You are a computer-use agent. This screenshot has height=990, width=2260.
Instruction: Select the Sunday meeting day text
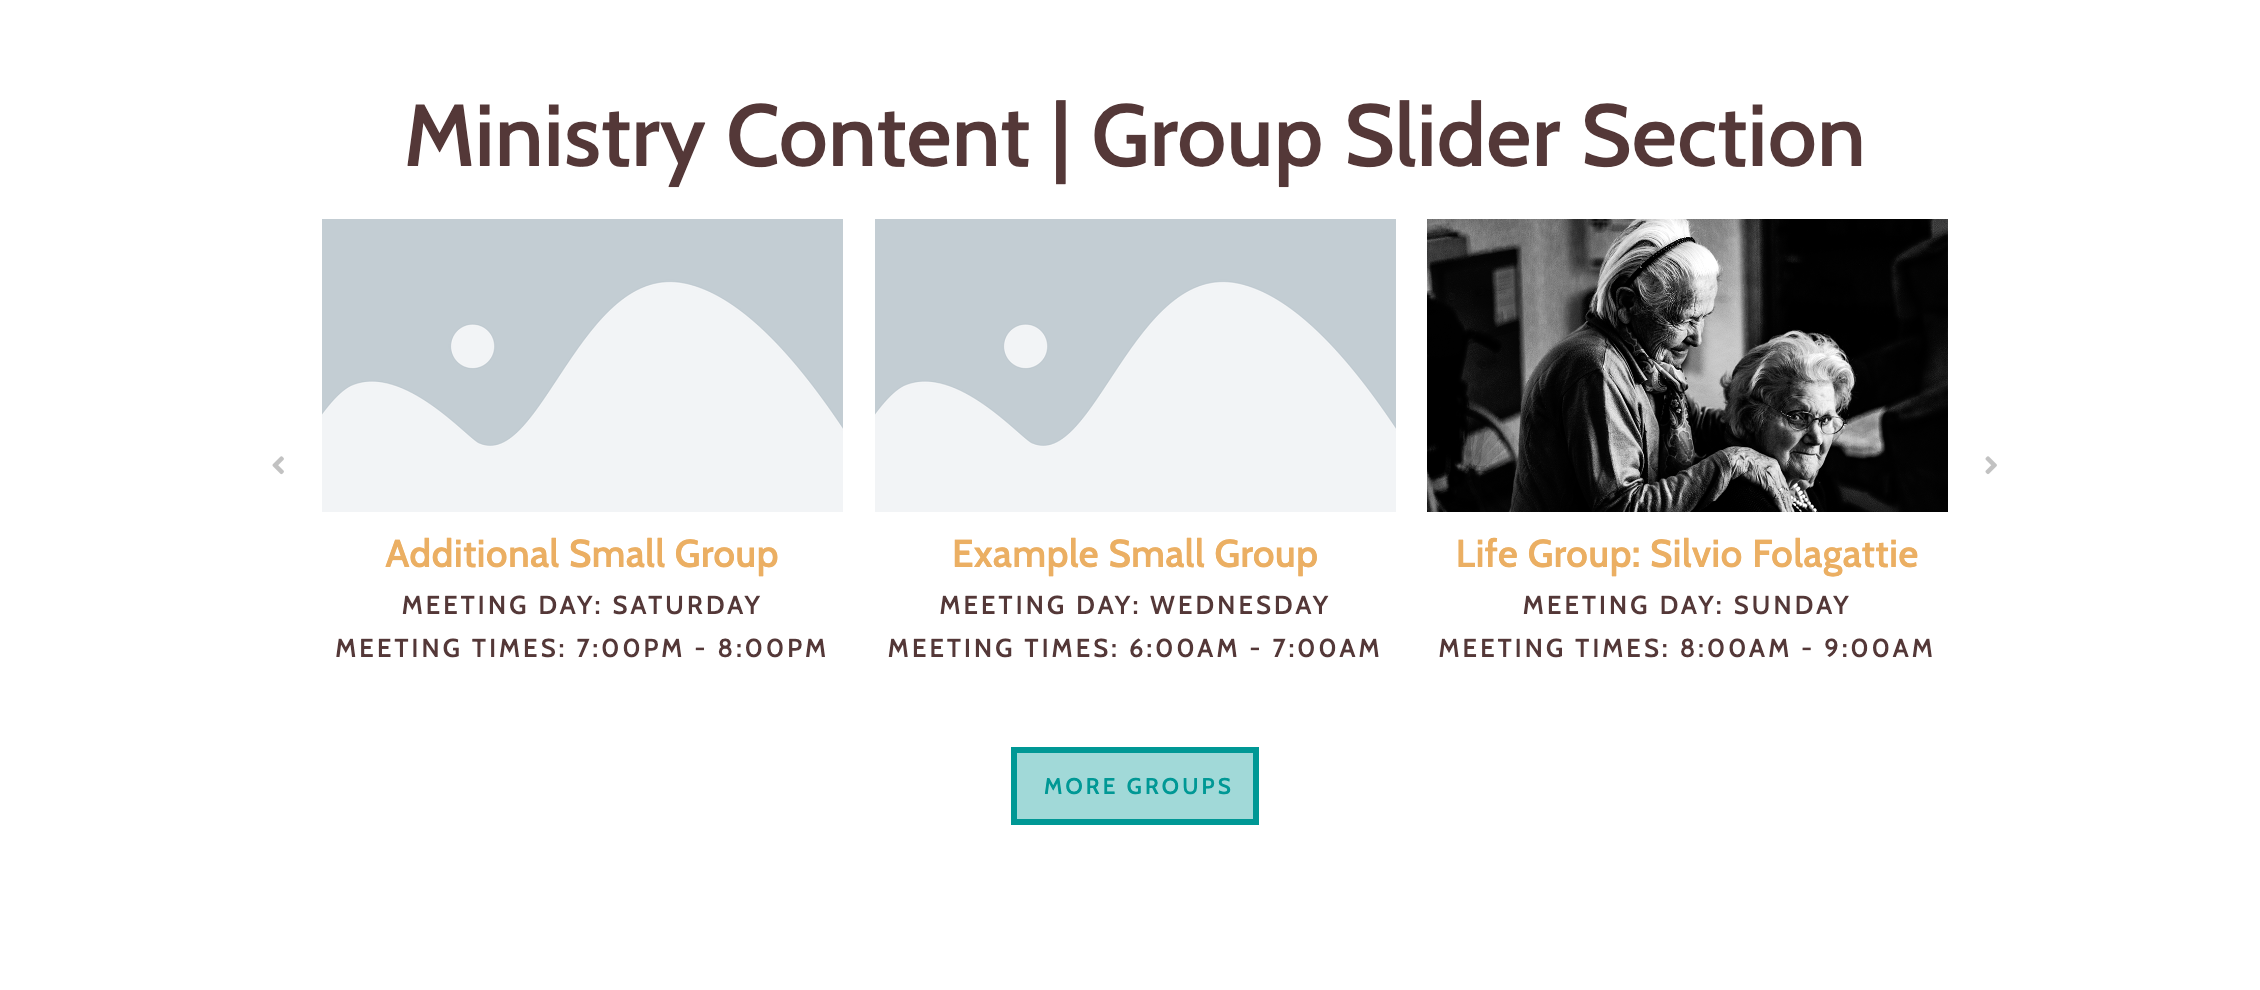click(1685, 604)
